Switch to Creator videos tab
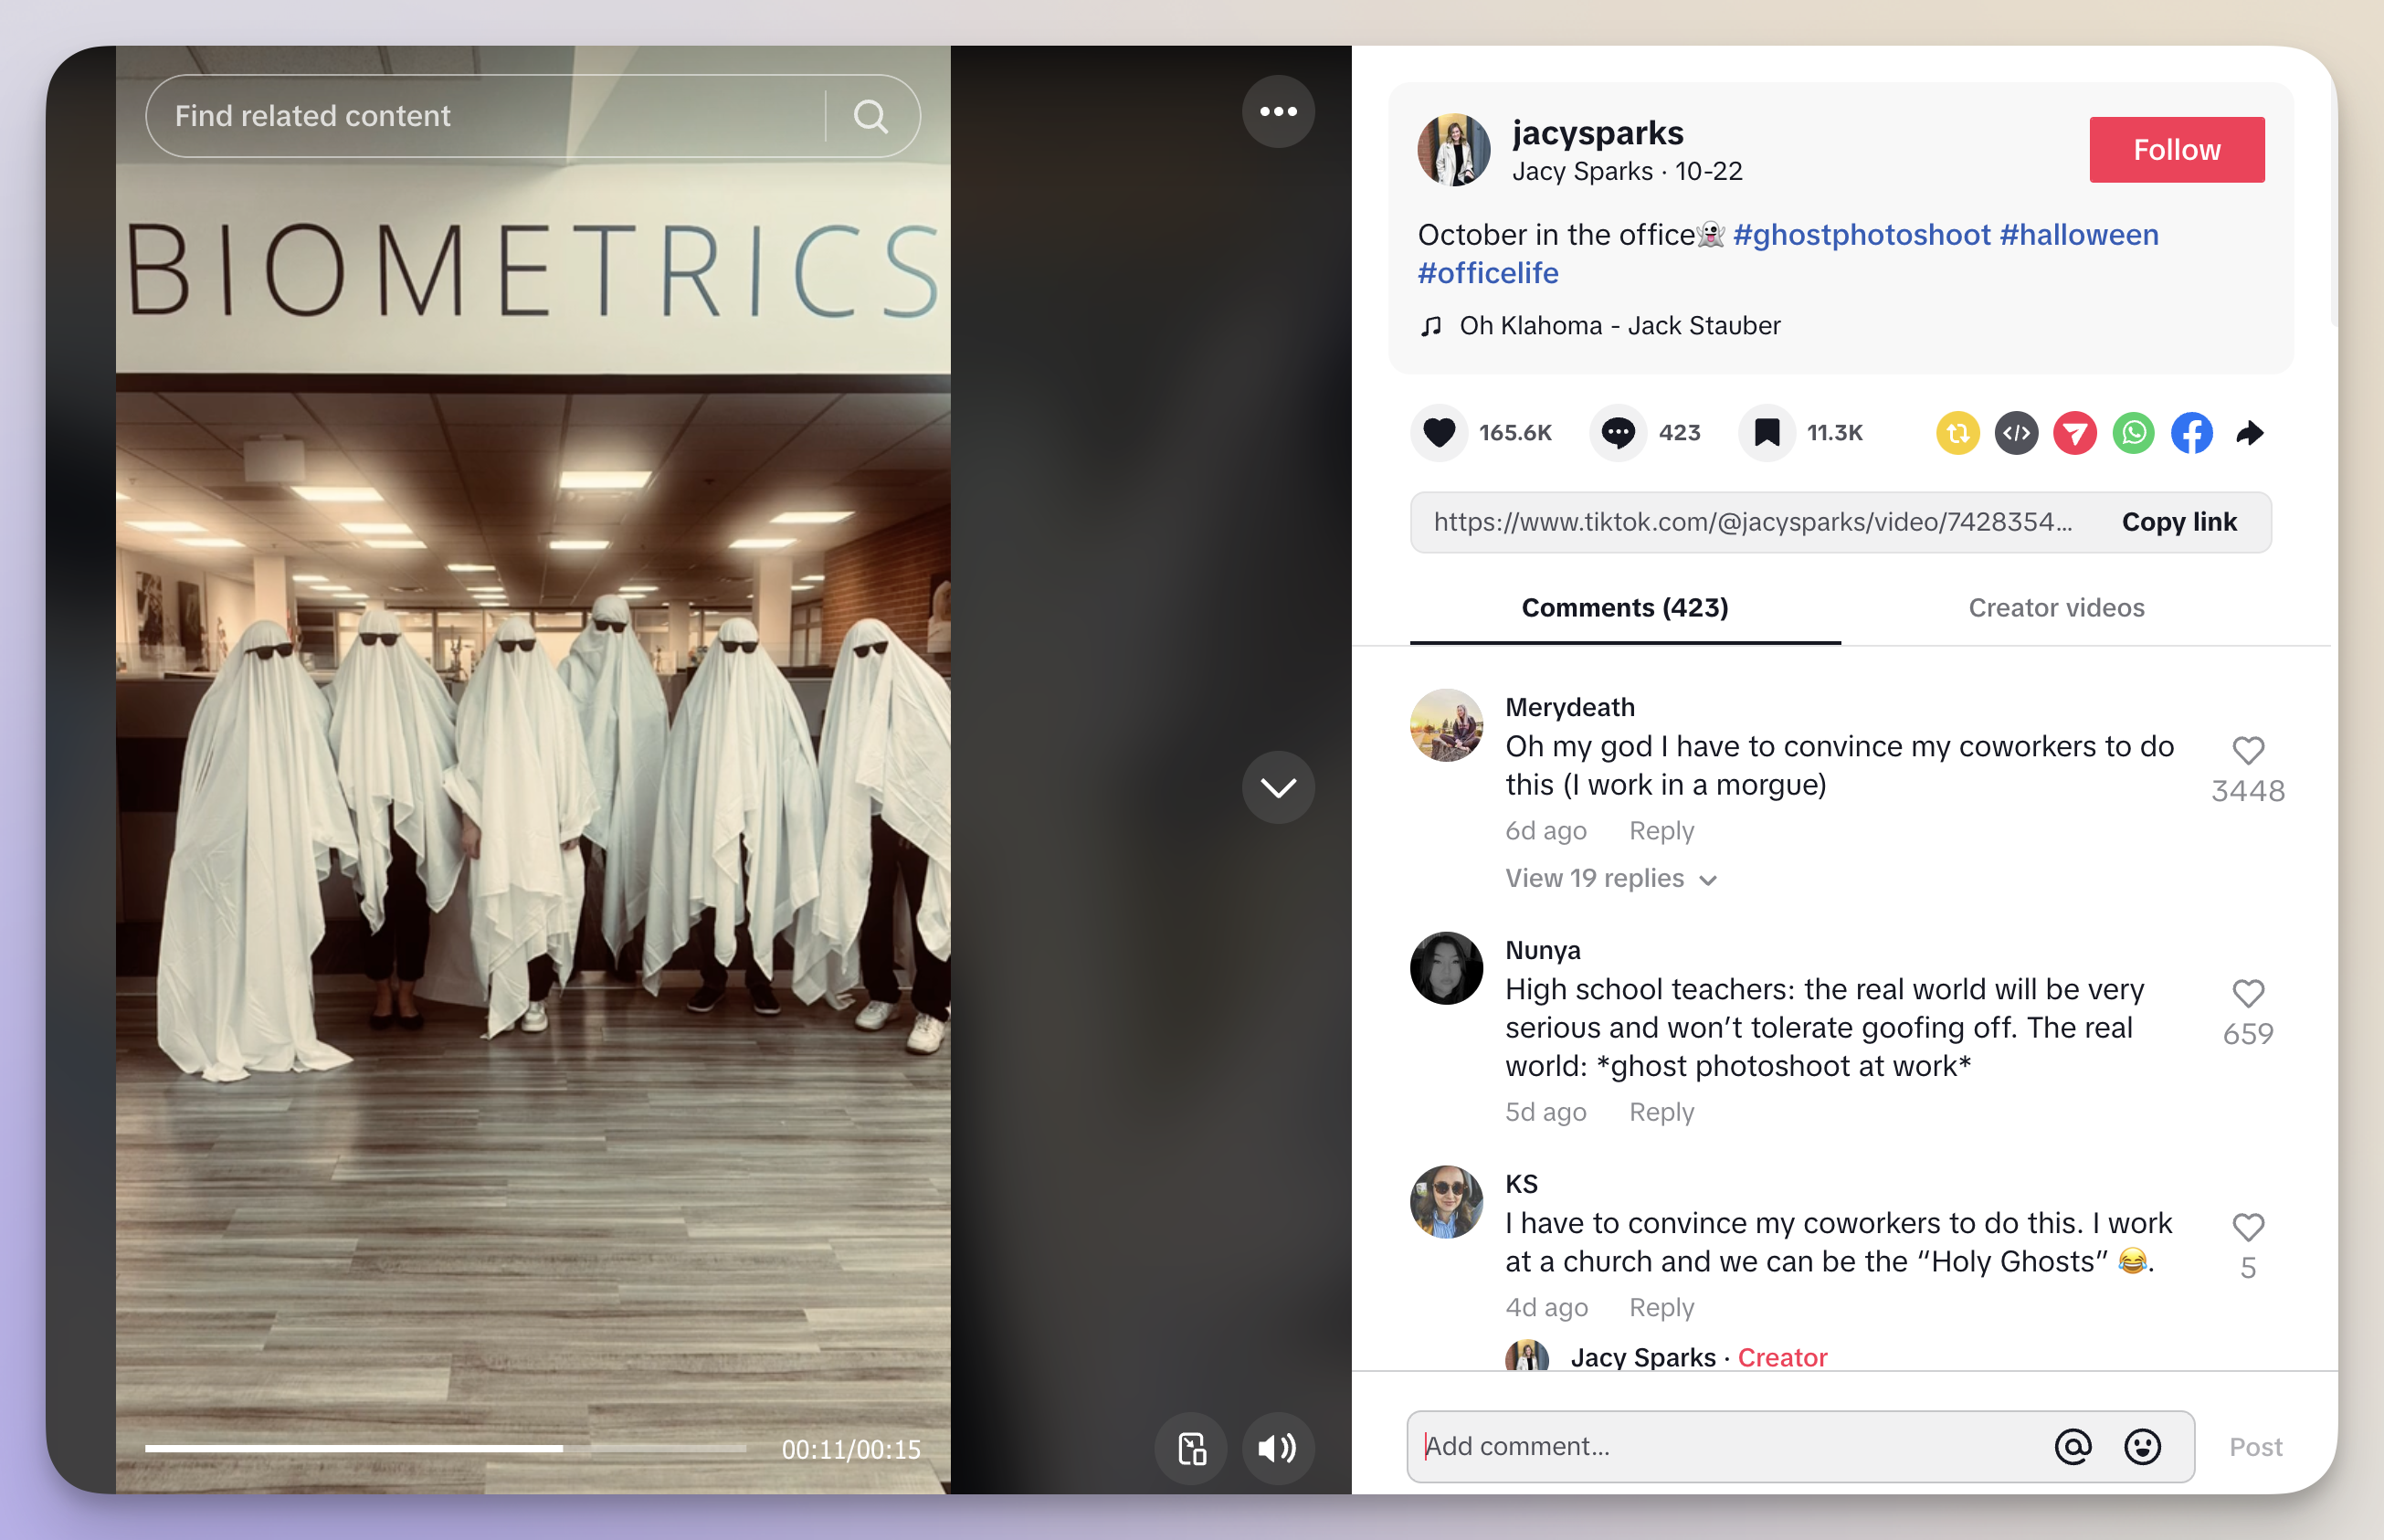Viewport: 2384px width, 1540px height. pos(2055,607)
